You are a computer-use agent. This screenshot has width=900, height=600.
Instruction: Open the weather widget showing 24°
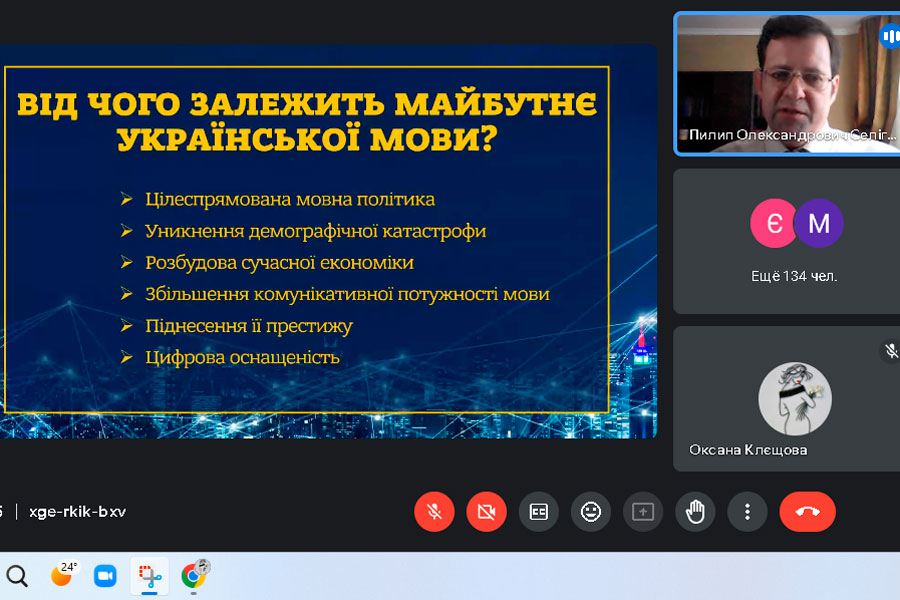(x=63, y=575)
